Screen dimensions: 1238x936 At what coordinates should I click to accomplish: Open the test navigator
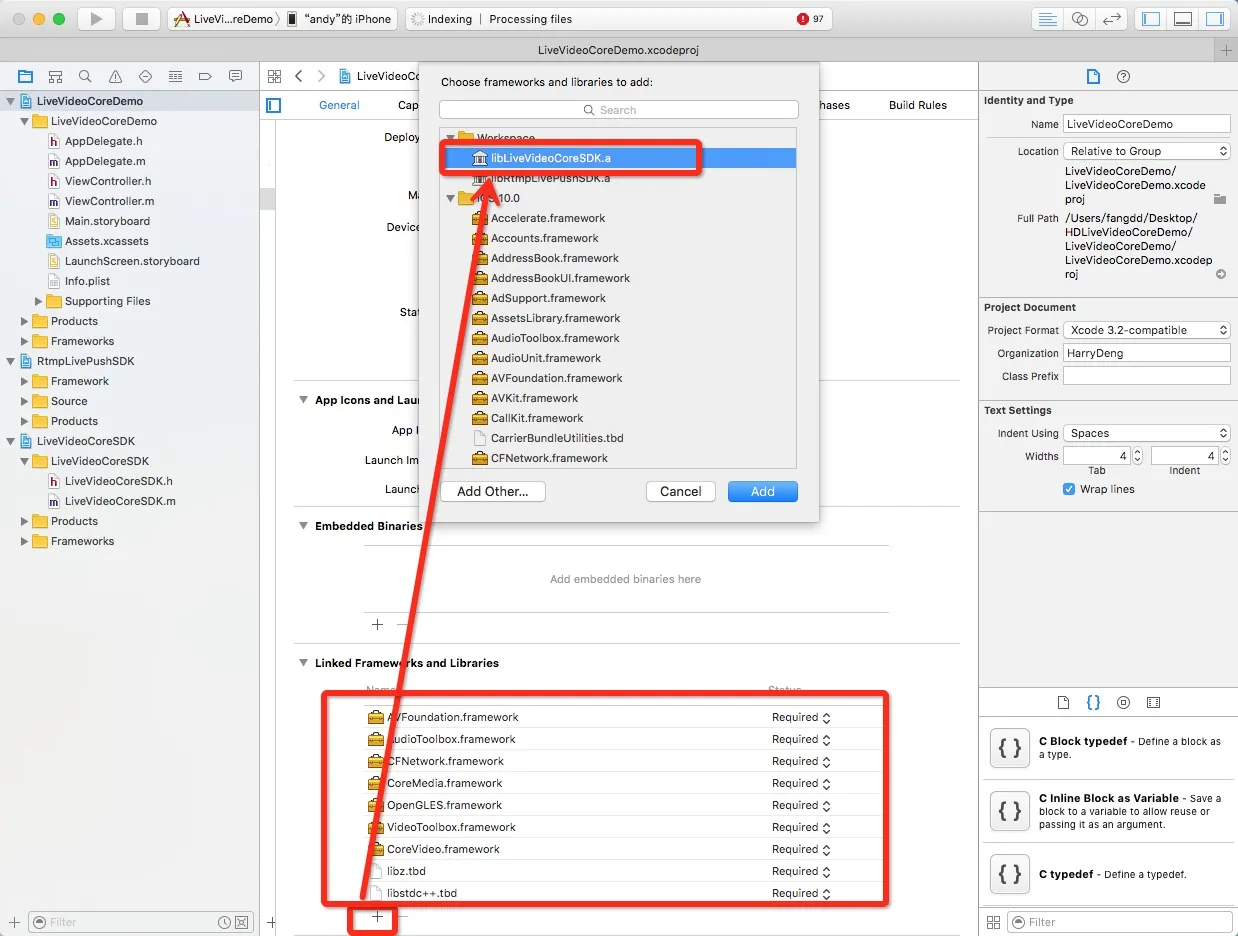[x=145, y=76]
